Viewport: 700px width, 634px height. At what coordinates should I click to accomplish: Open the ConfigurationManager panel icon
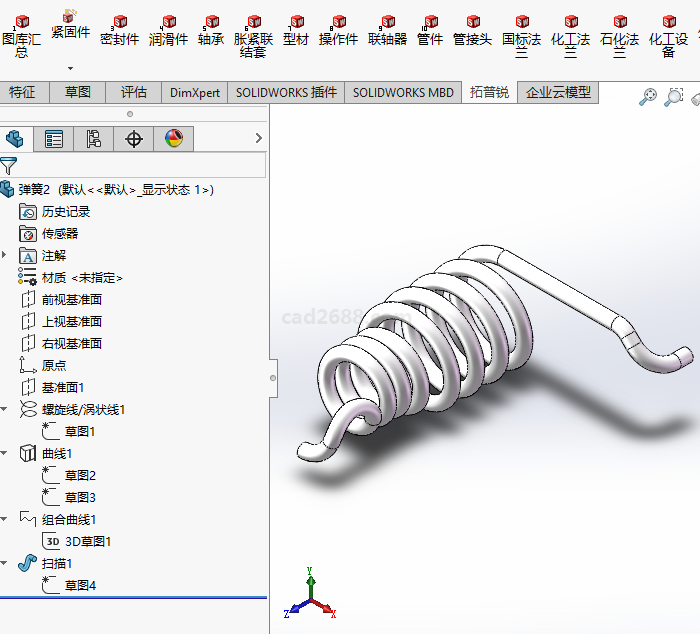[94, 139]
